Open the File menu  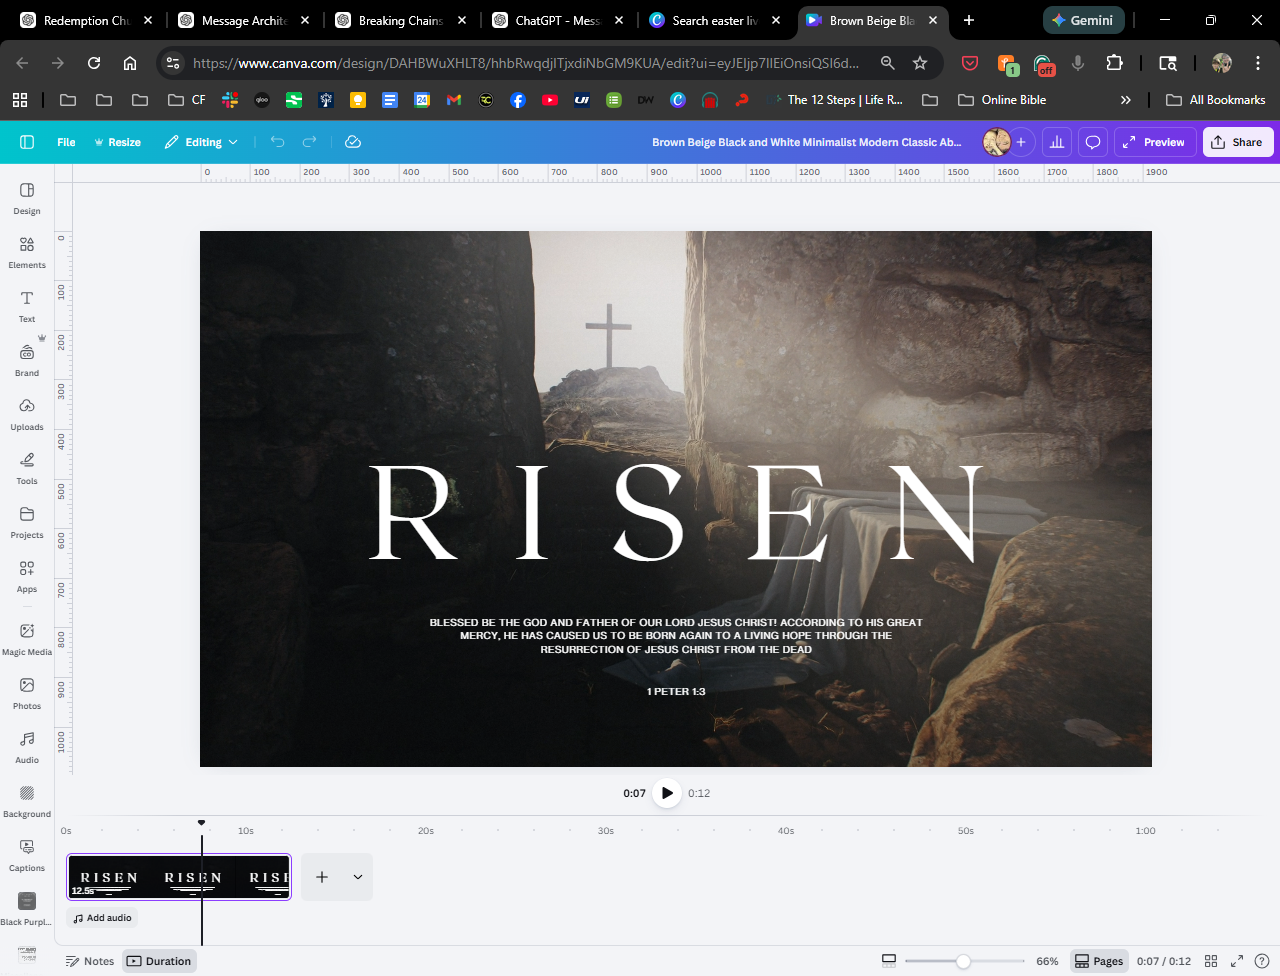pos(66,142)
